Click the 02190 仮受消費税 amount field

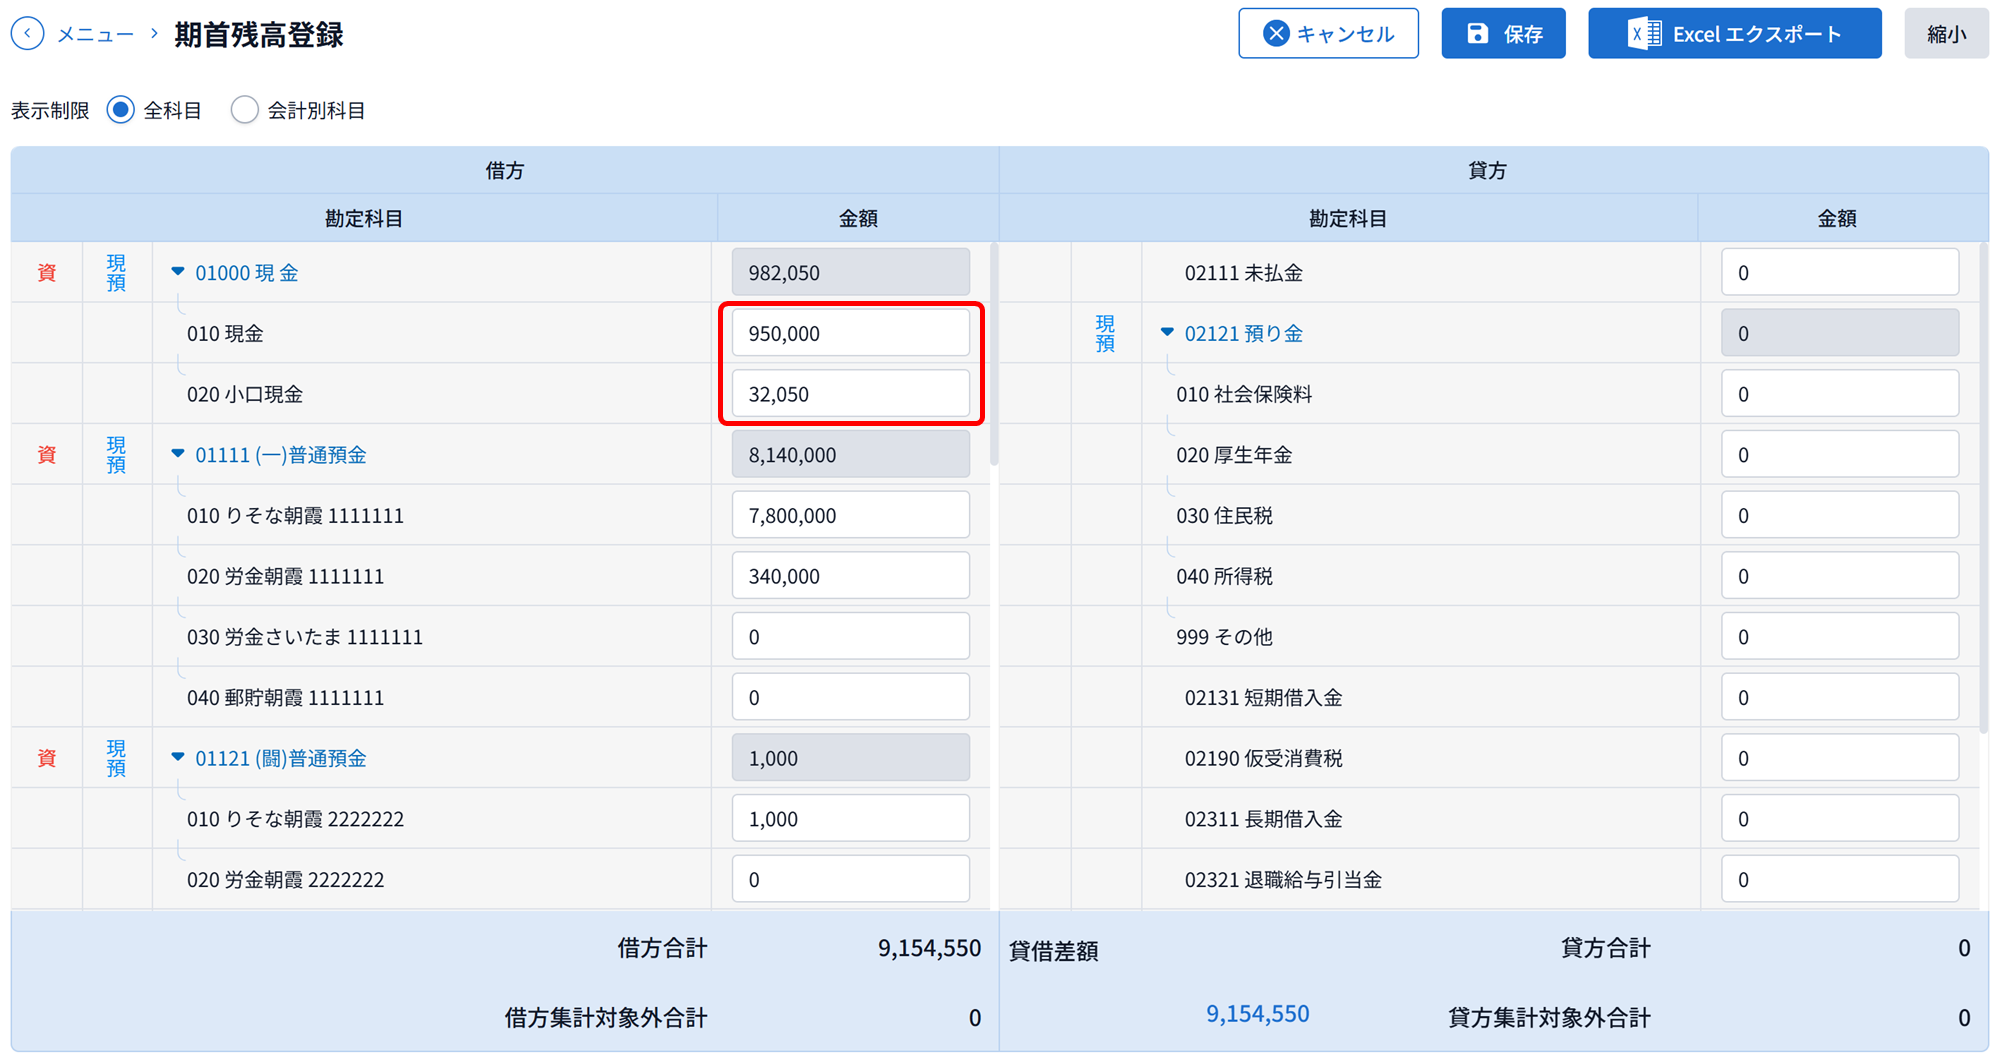[1839, 758]
